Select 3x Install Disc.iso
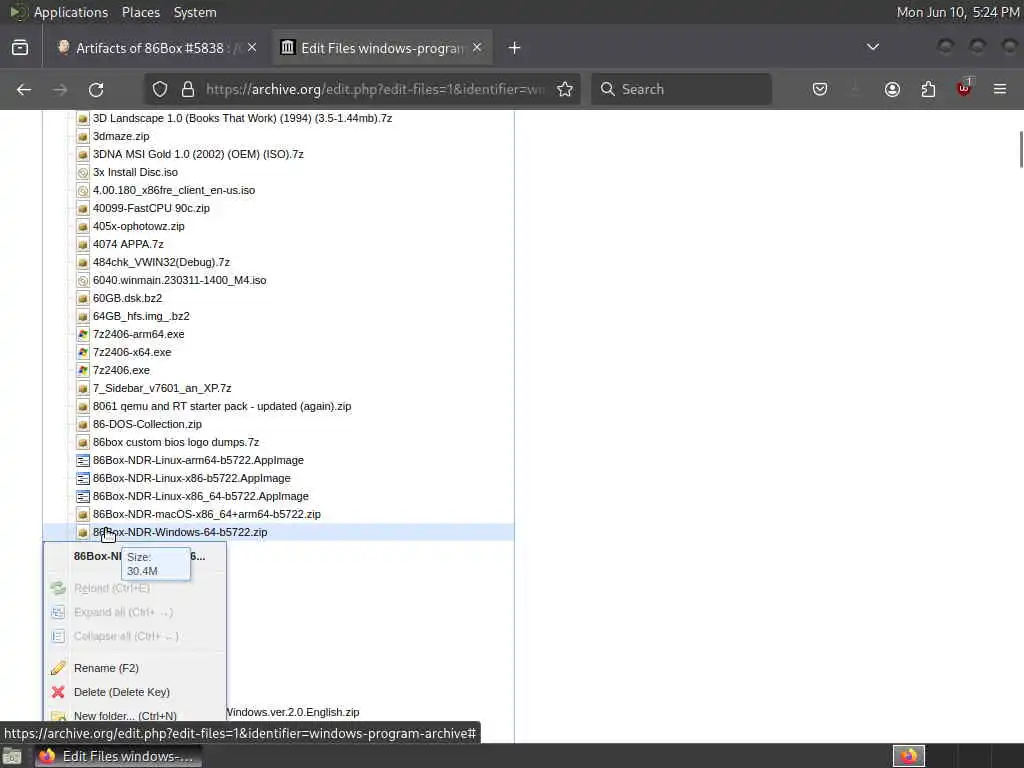Screen dimensions: 1024x768 (x=135, y=172)
